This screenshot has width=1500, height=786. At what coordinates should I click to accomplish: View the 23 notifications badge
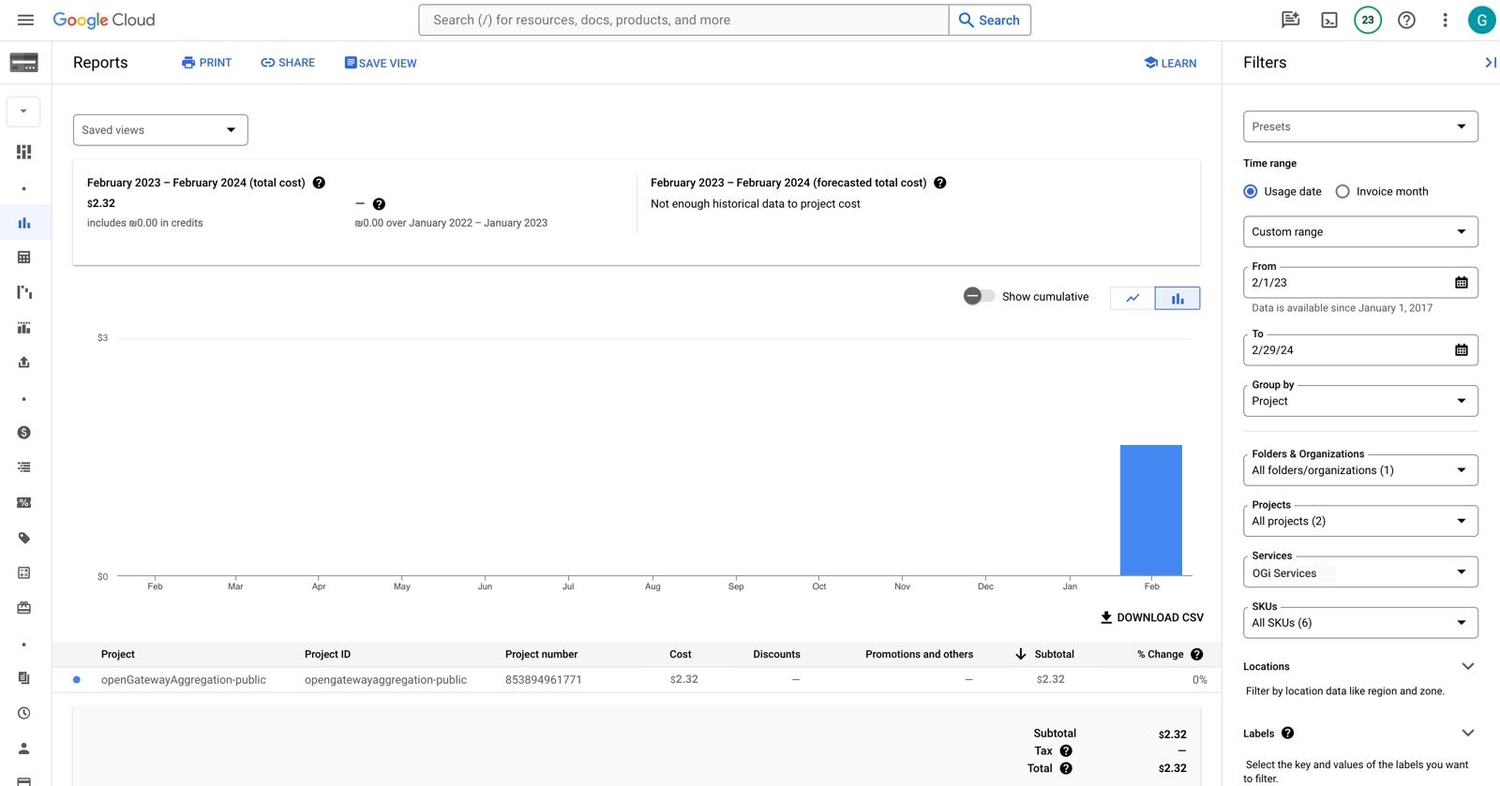click(x=1367, y=20)
